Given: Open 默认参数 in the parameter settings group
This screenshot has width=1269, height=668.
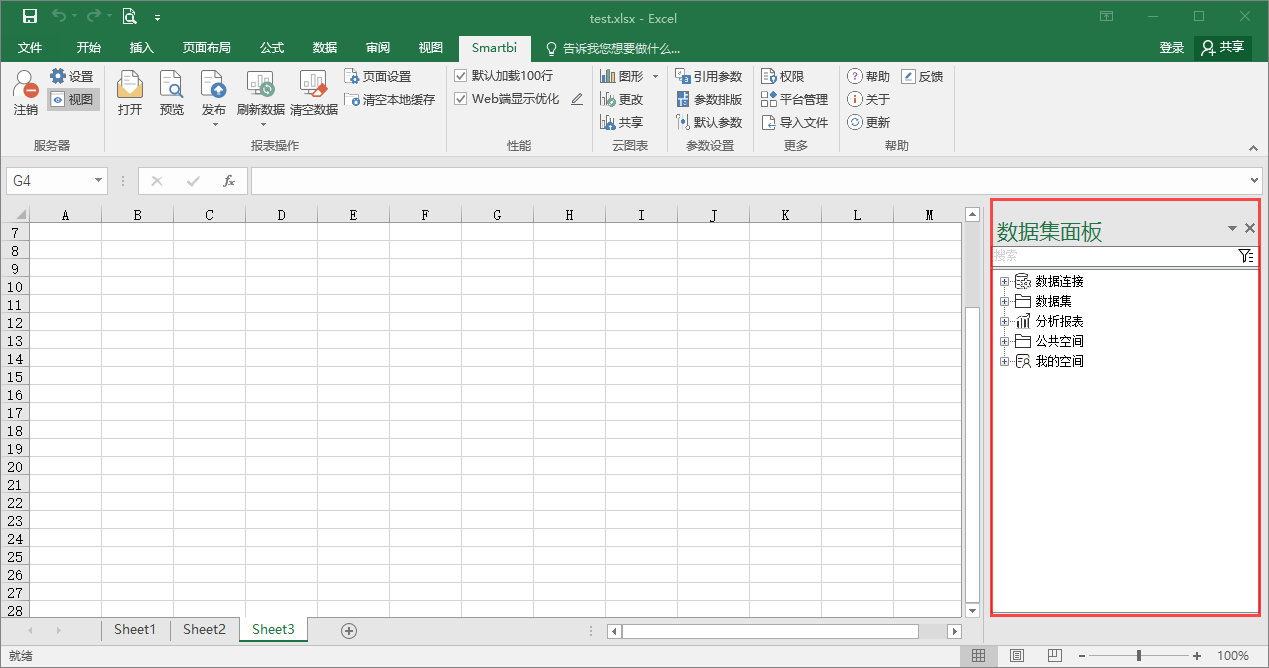Looking at the screenshot, I should click(709, 122).
